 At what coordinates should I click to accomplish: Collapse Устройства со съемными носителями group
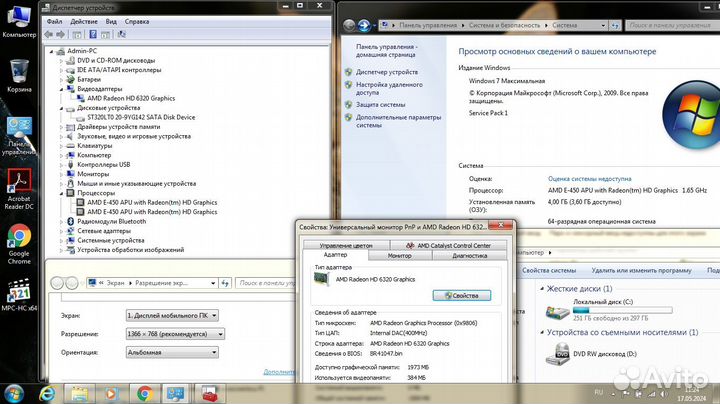pos(542,332)
